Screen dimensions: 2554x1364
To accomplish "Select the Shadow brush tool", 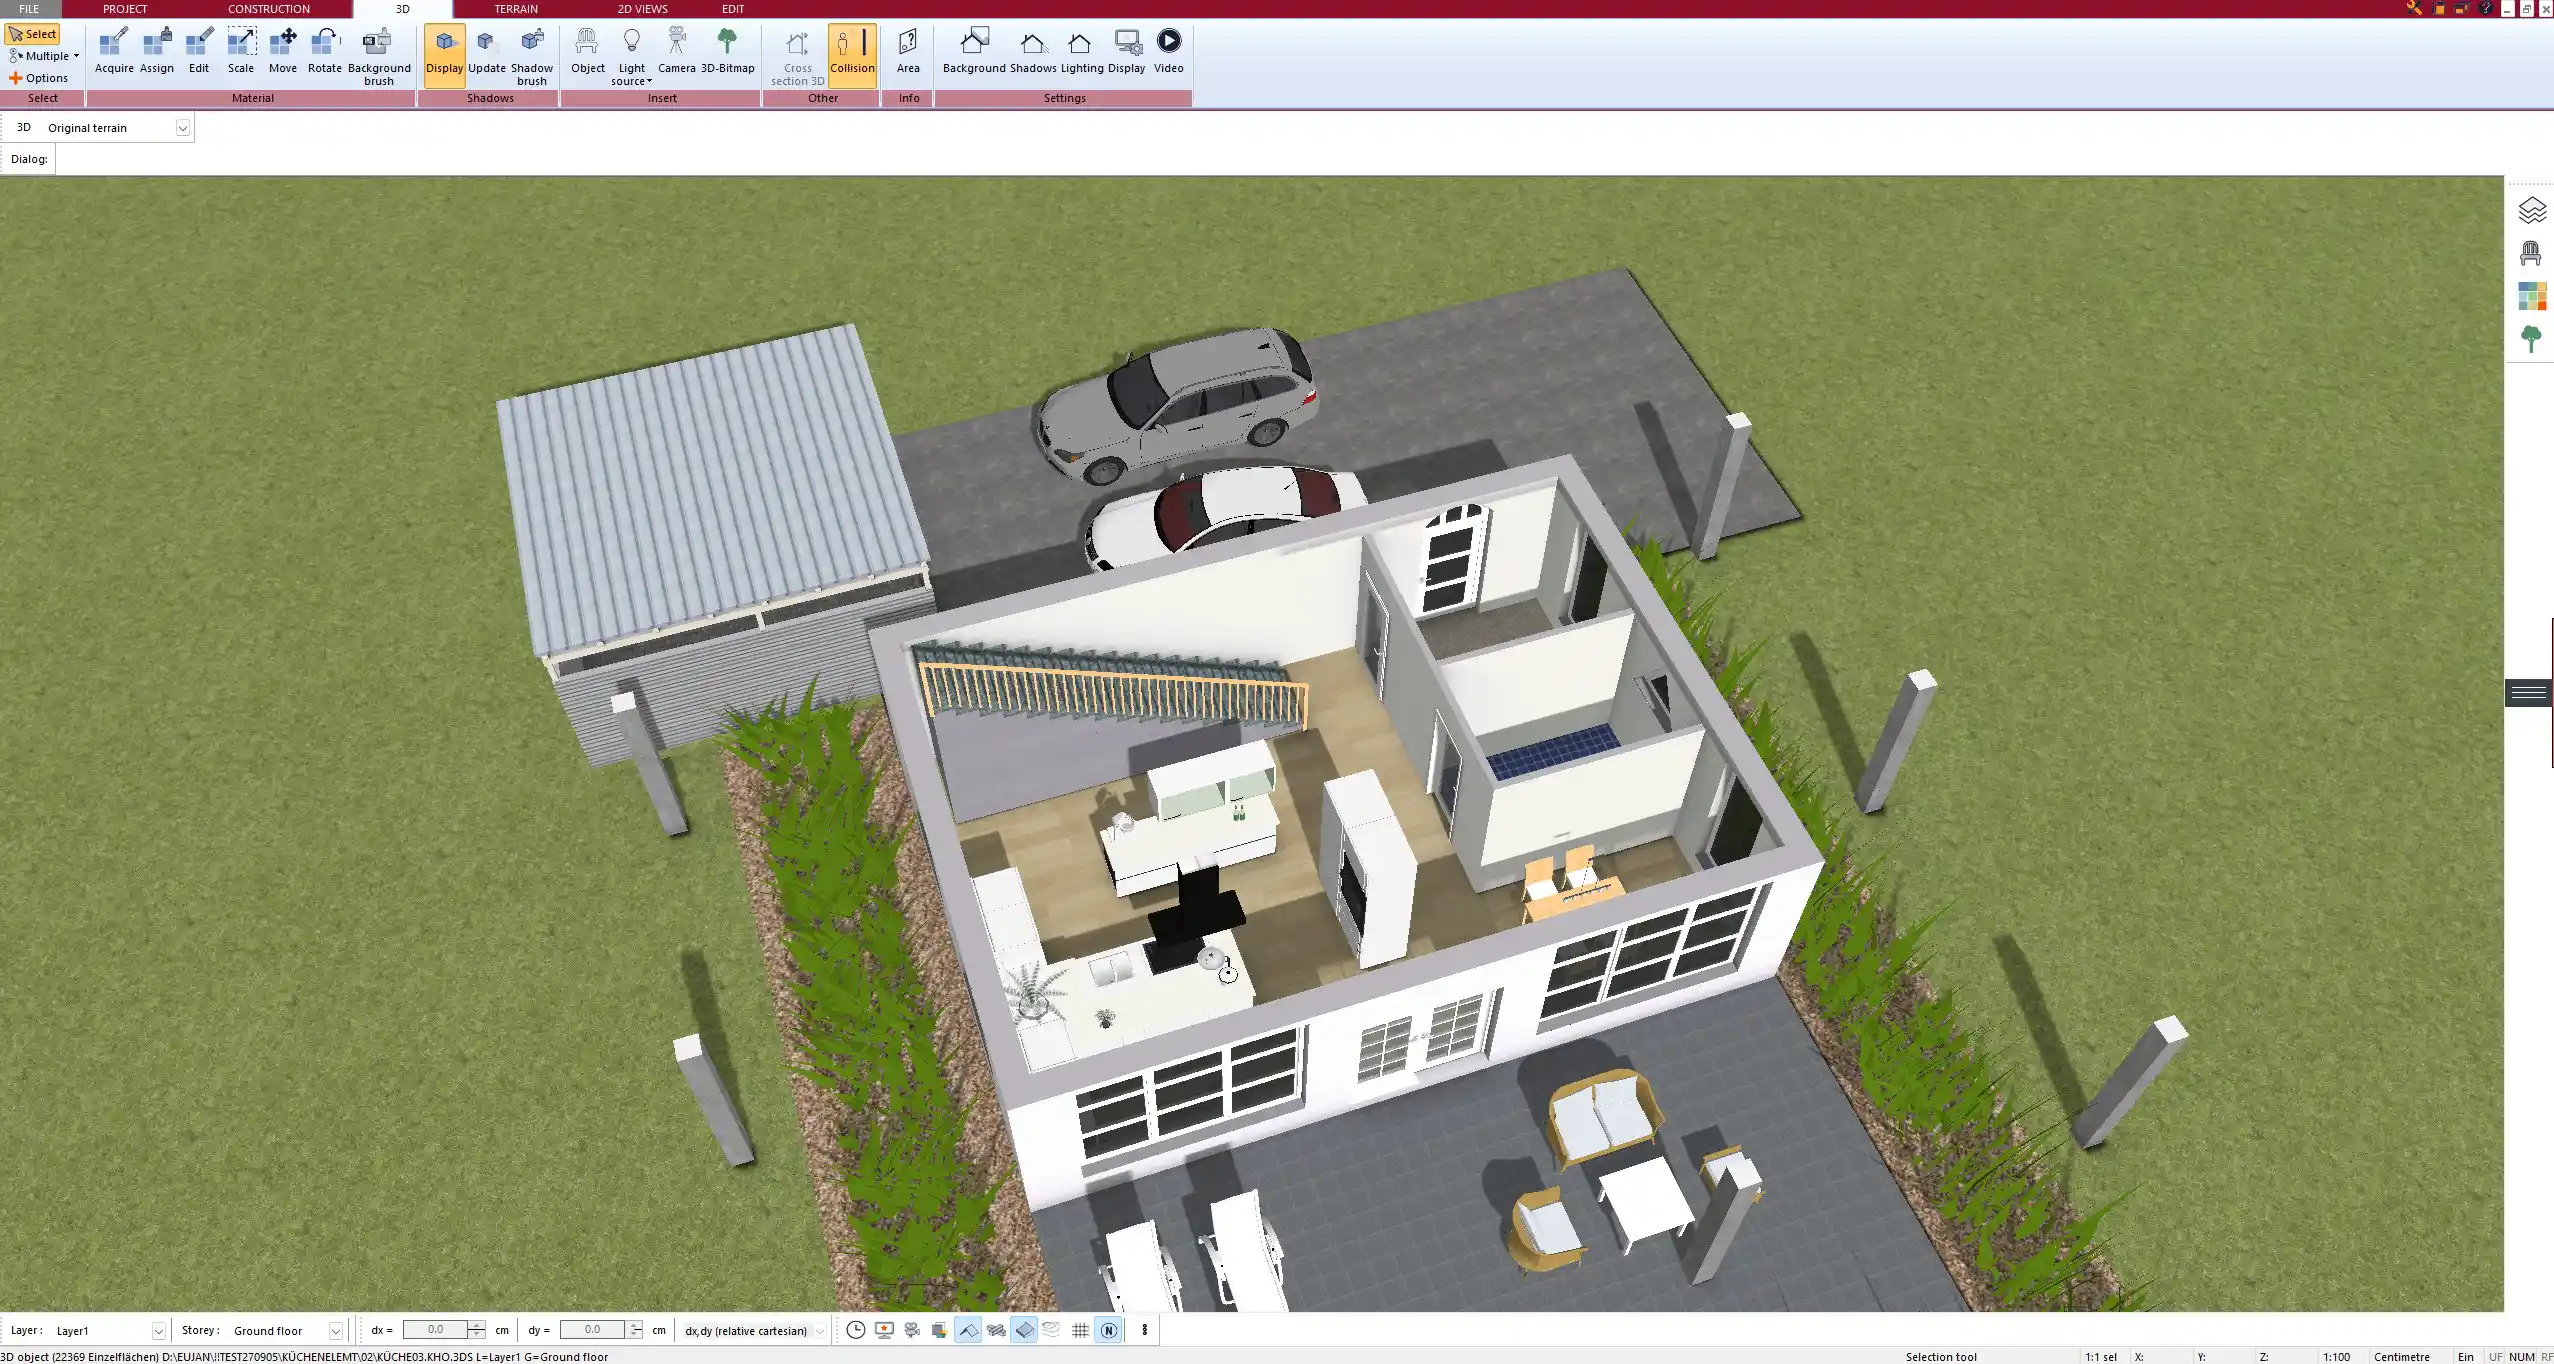I will 532,57.
